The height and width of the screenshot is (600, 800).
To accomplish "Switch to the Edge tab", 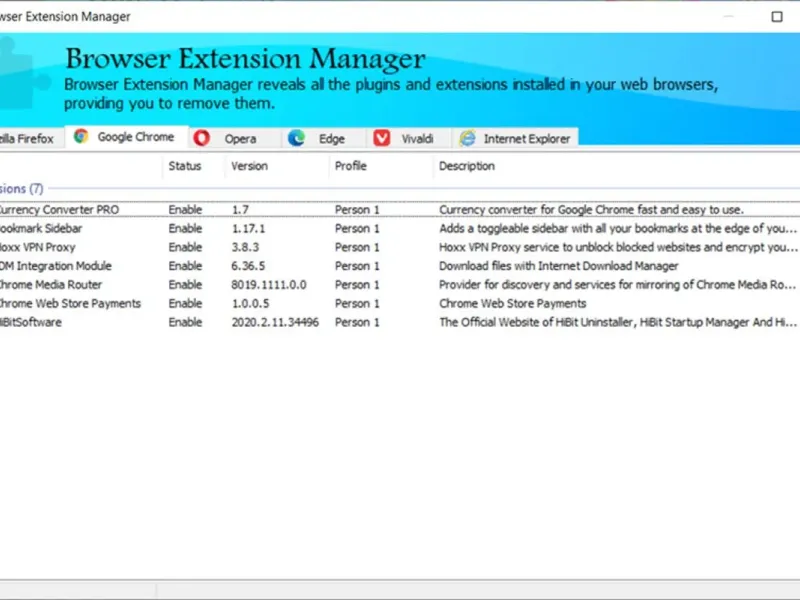I will (324, 138).
